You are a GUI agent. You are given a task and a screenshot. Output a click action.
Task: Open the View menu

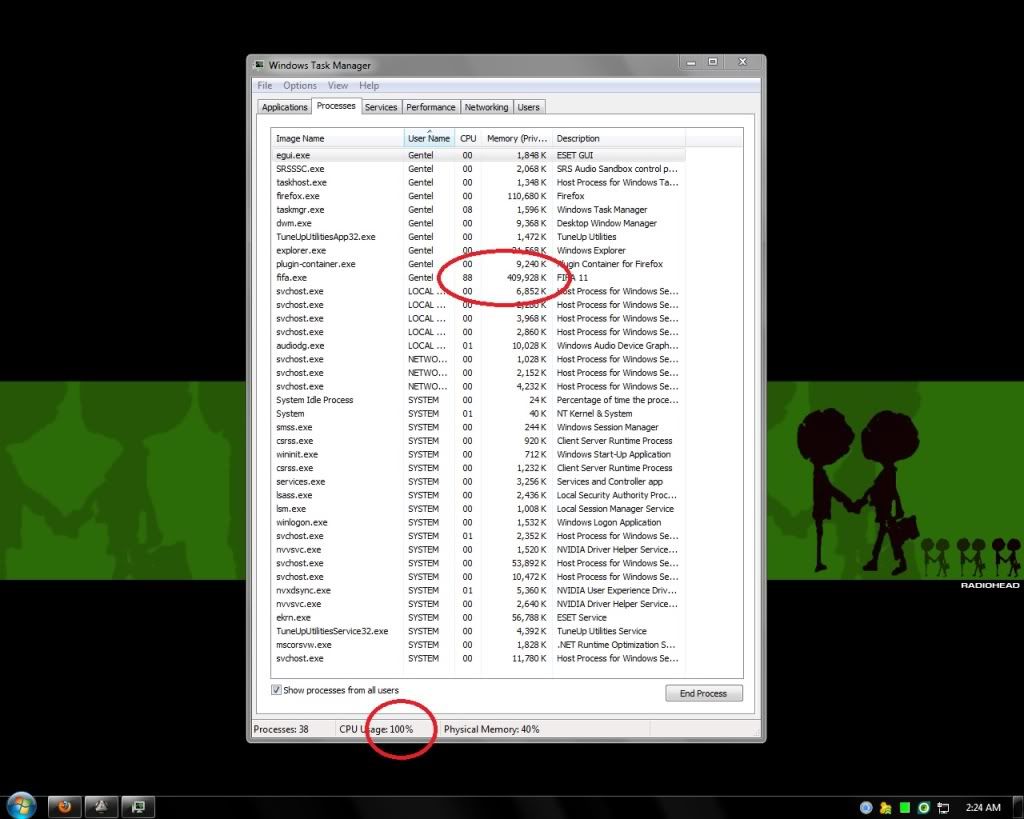(x=338, y=86)
